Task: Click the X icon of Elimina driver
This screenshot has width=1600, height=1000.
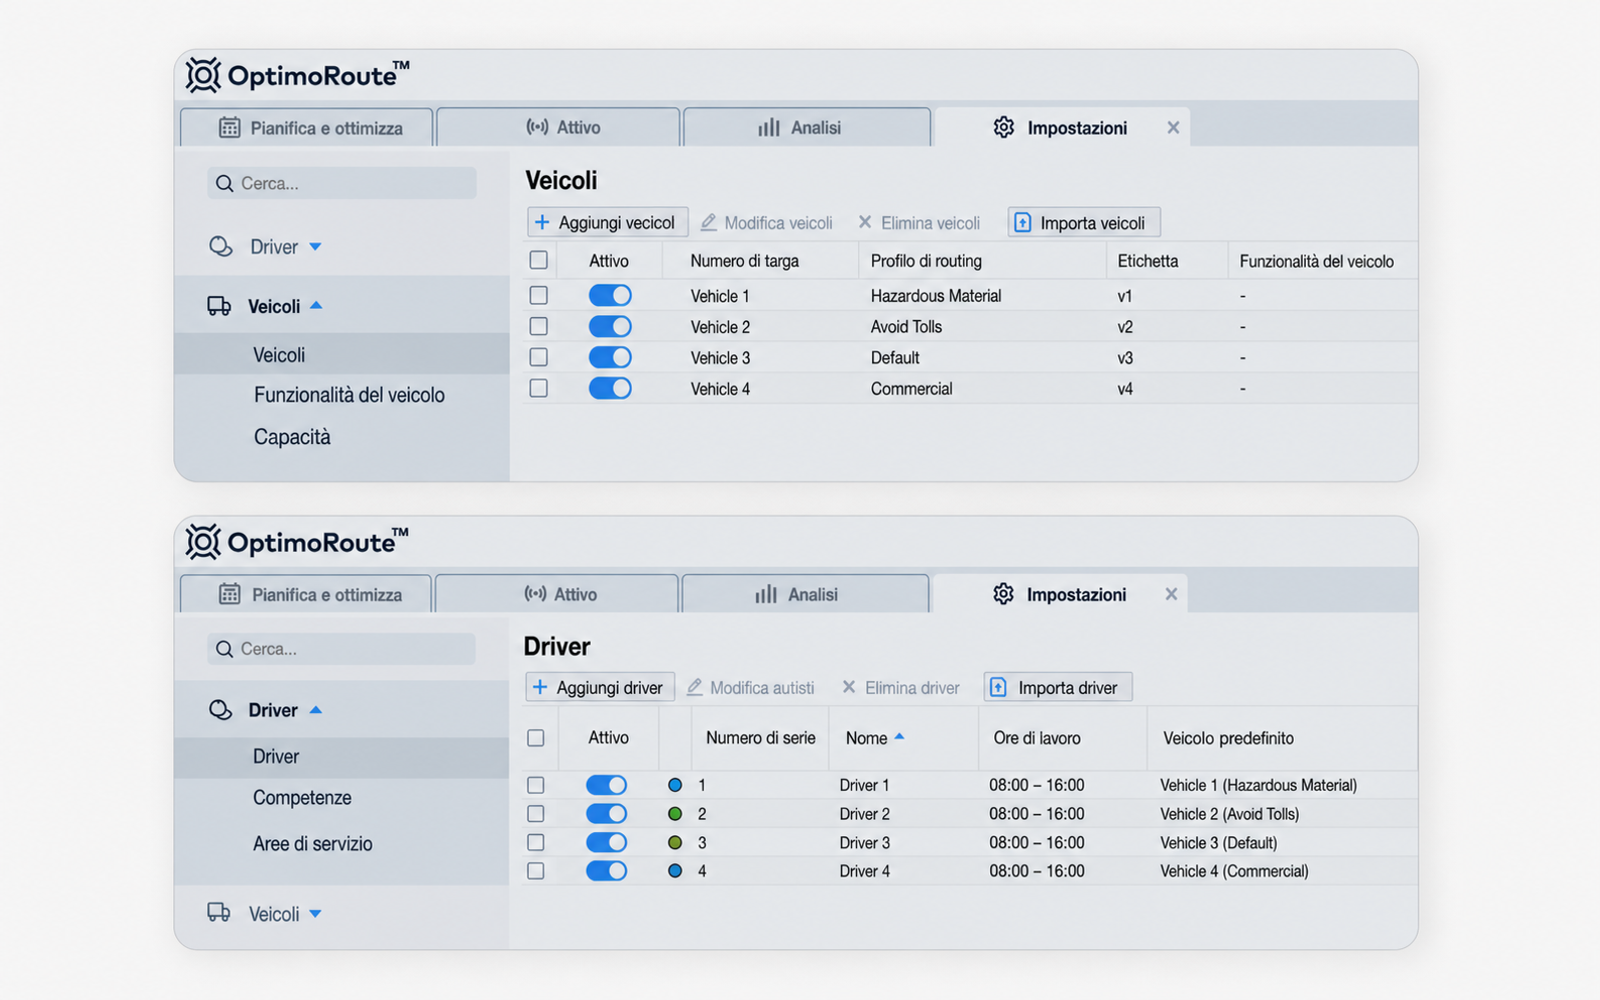Action: (x=849, y=687)
